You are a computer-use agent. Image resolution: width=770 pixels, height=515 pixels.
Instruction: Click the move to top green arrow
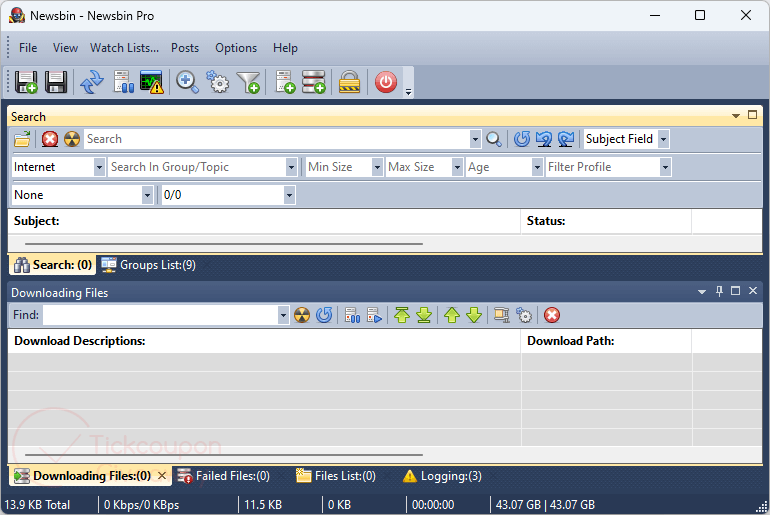pyautogui.click(x=402, y=315)
